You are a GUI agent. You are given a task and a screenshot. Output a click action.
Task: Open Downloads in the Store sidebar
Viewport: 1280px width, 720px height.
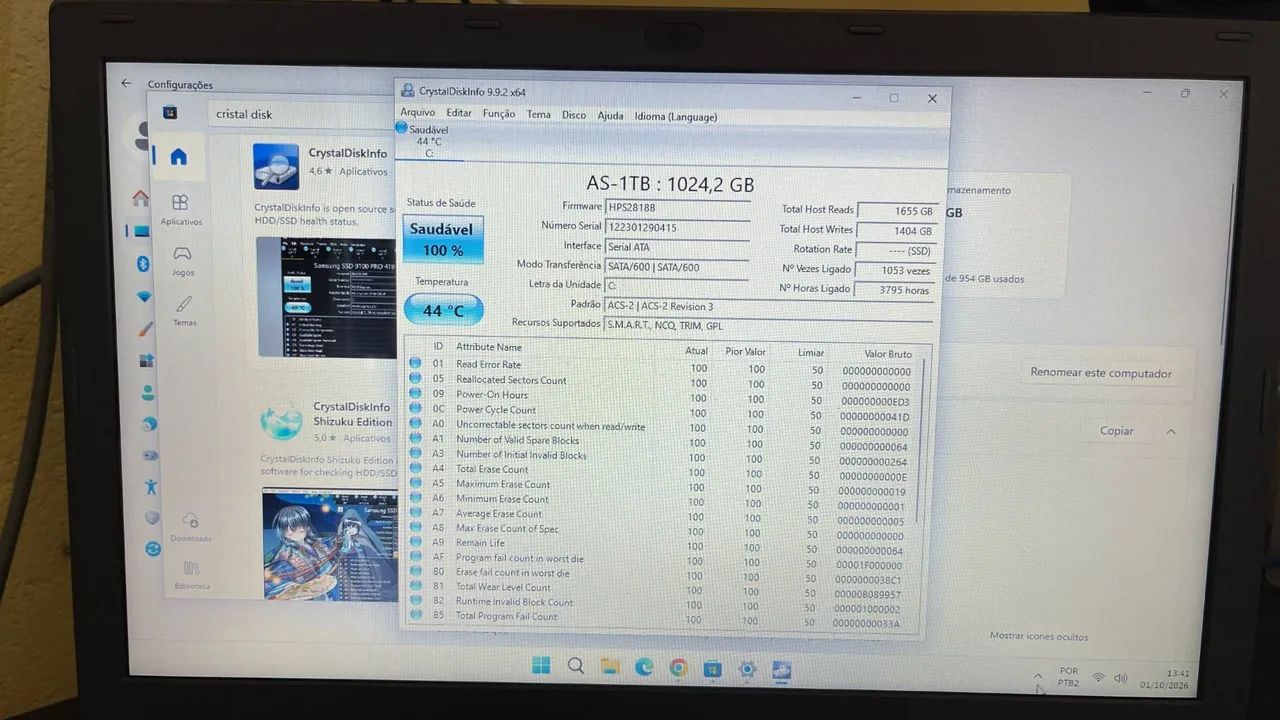[x=191, y=527]
